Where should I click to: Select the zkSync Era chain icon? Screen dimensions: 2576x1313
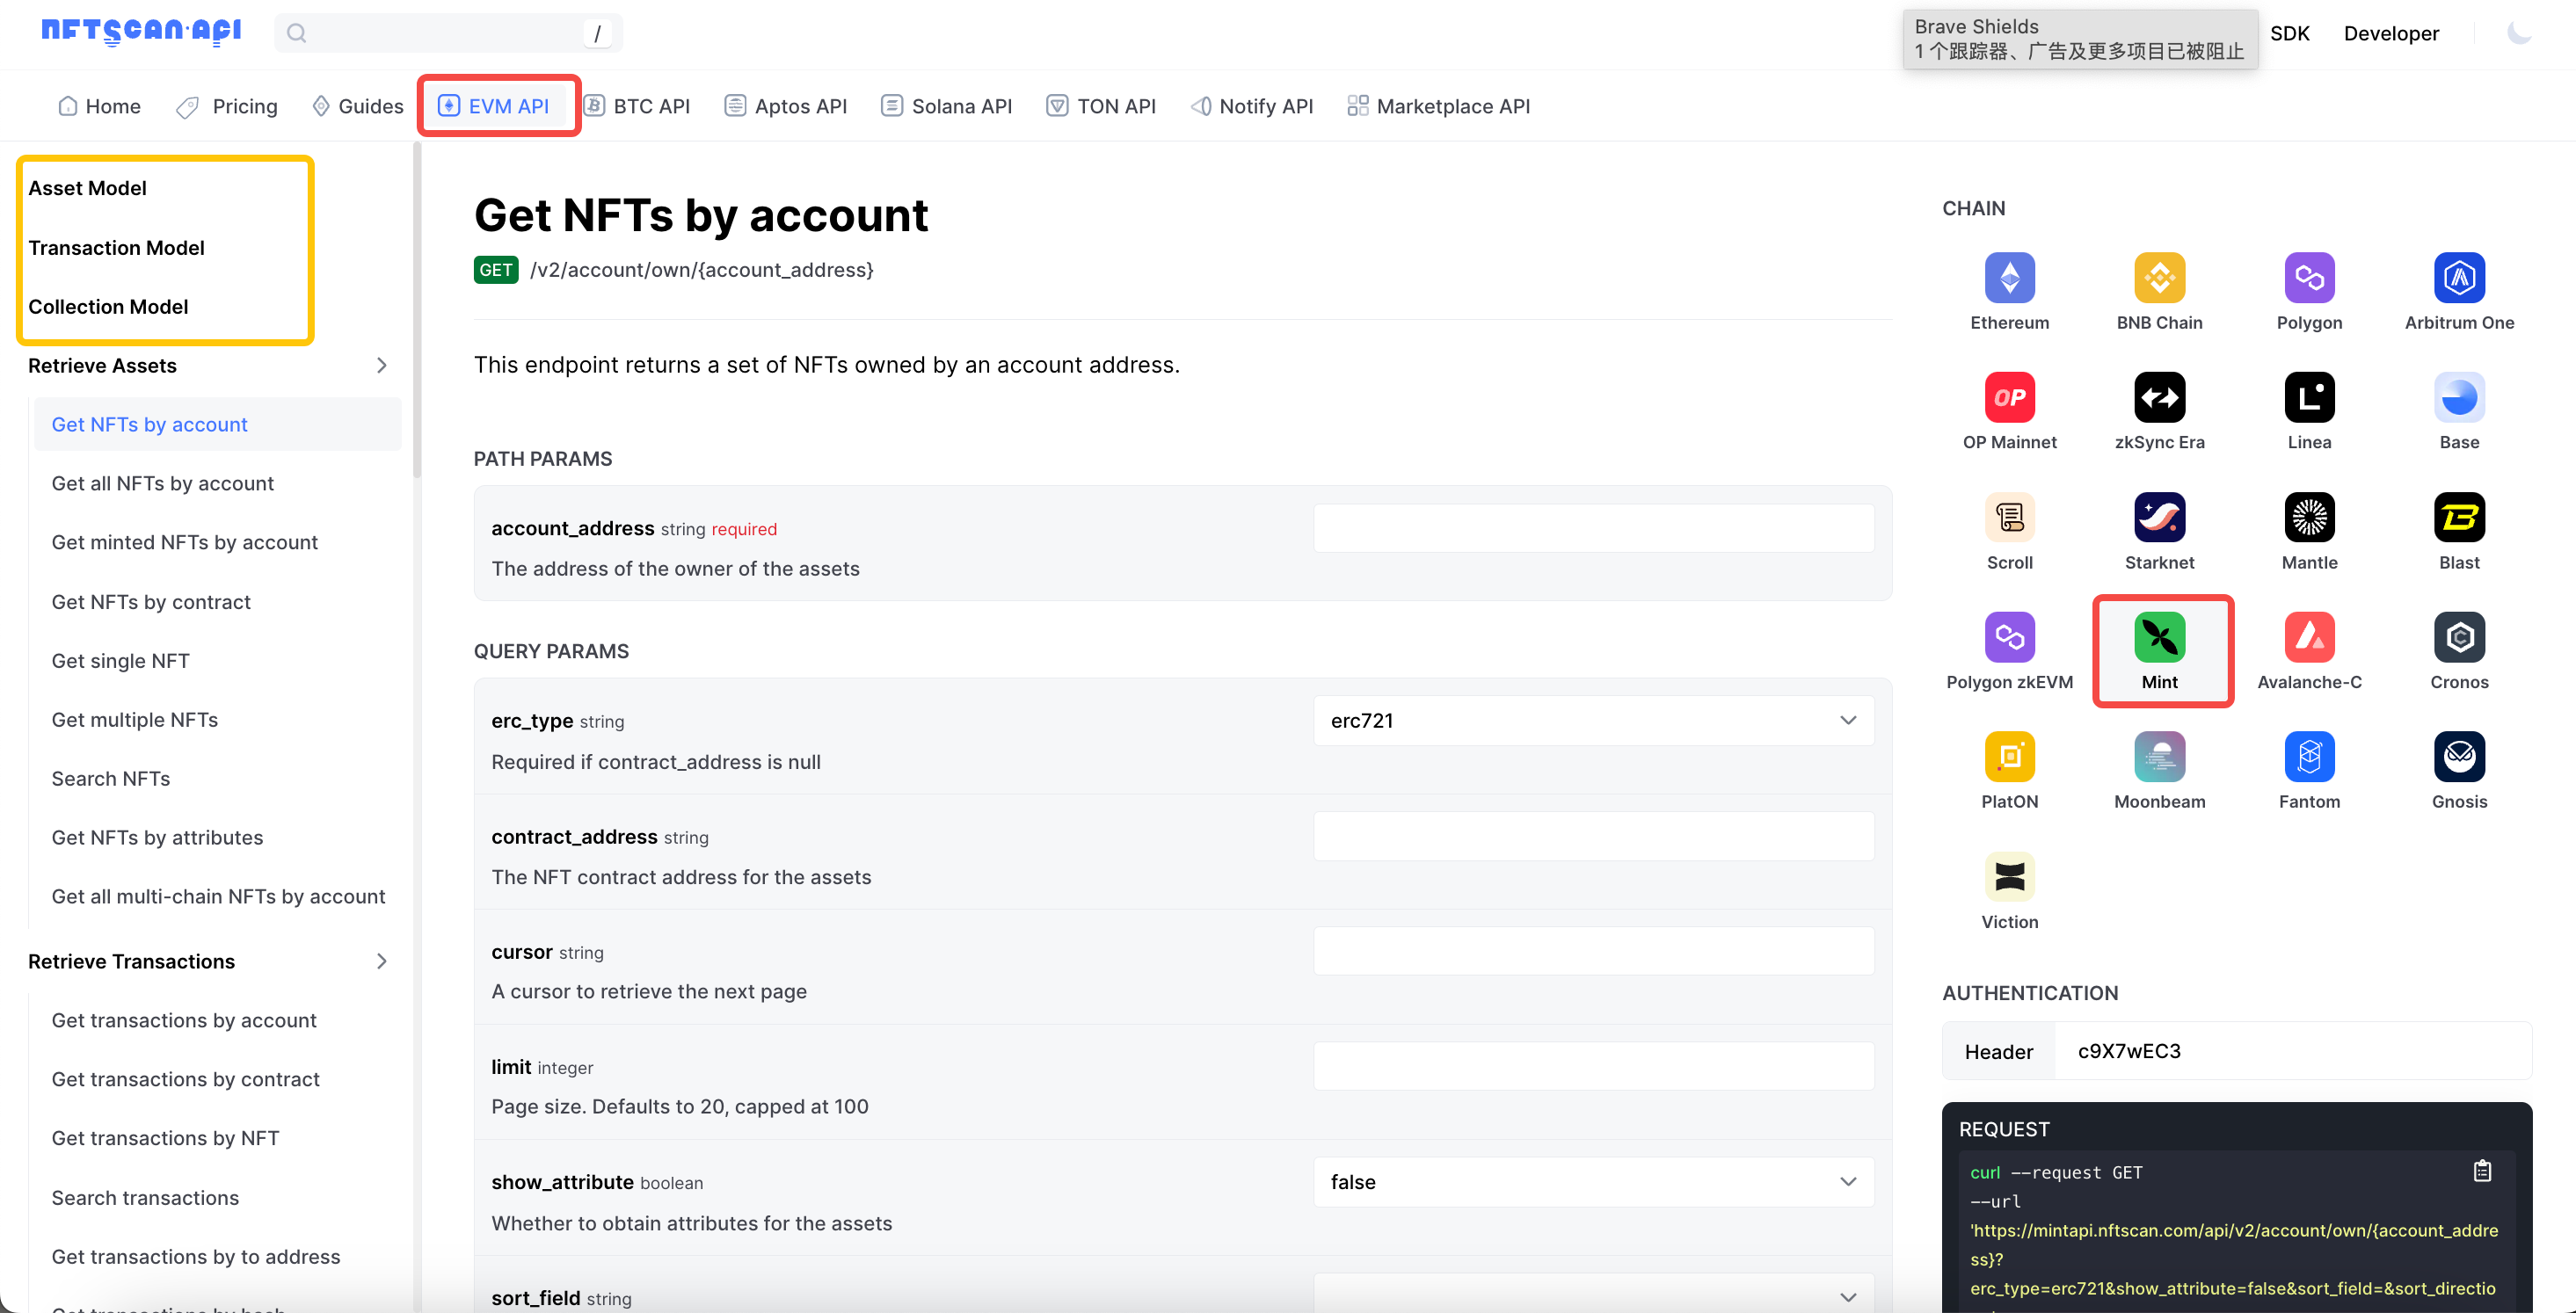[x=2159, y=398]
